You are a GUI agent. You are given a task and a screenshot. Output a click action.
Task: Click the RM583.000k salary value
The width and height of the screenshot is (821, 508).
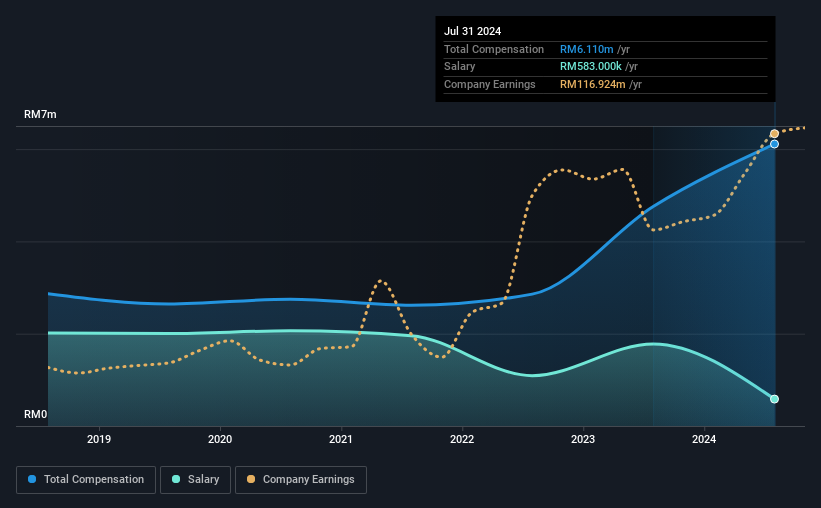pos(591,67)
